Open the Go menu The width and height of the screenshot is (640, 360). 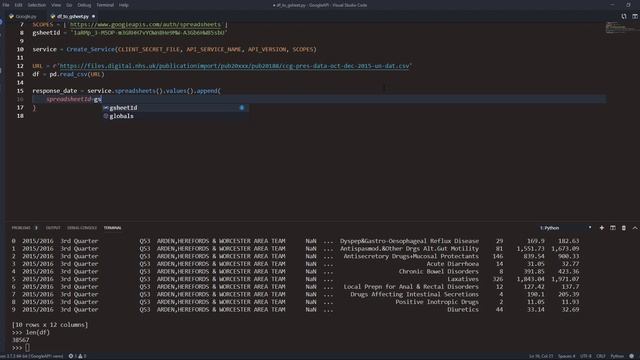point(69,5)
